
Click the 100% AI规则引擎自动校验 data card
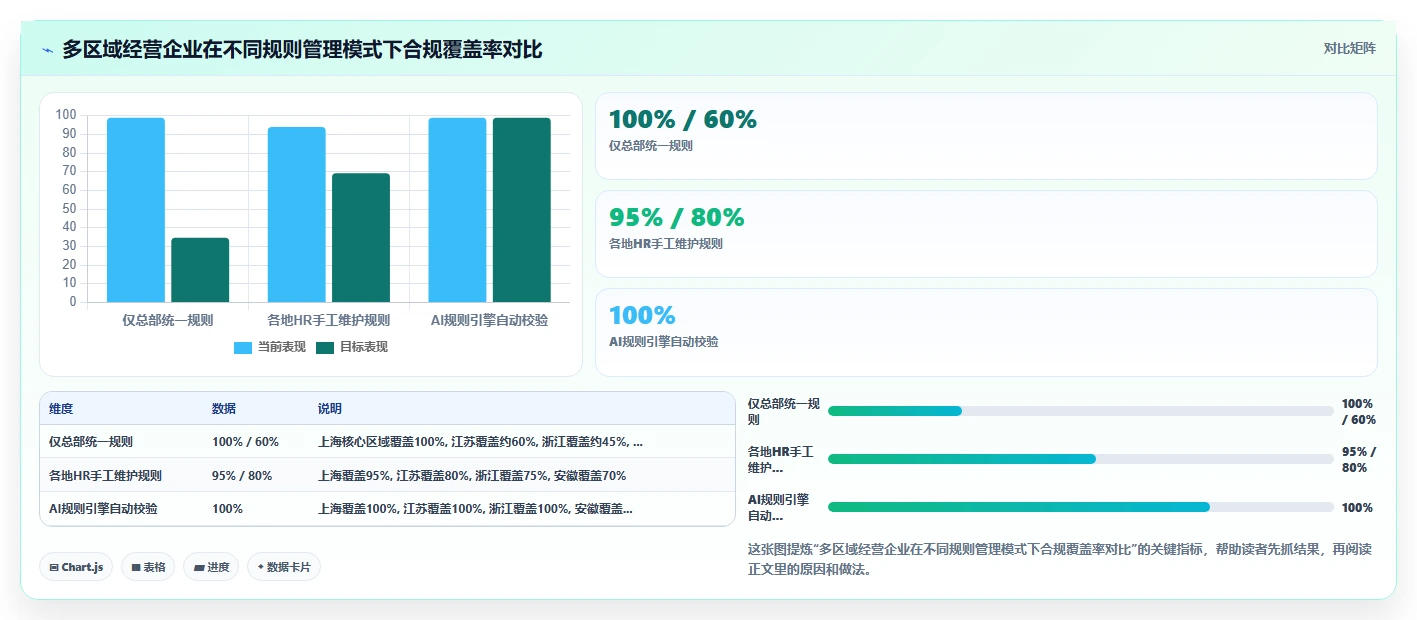986,332
